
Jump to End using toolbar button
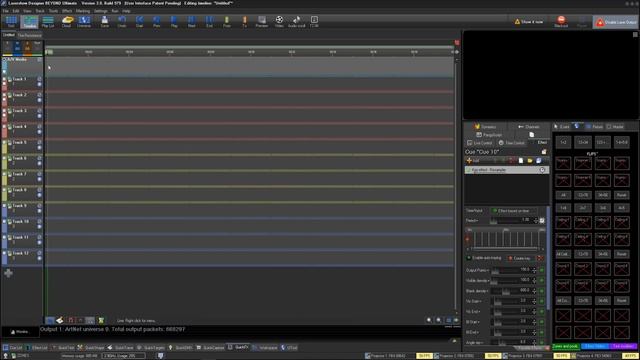pyautogui.click(x=209, y=22)
